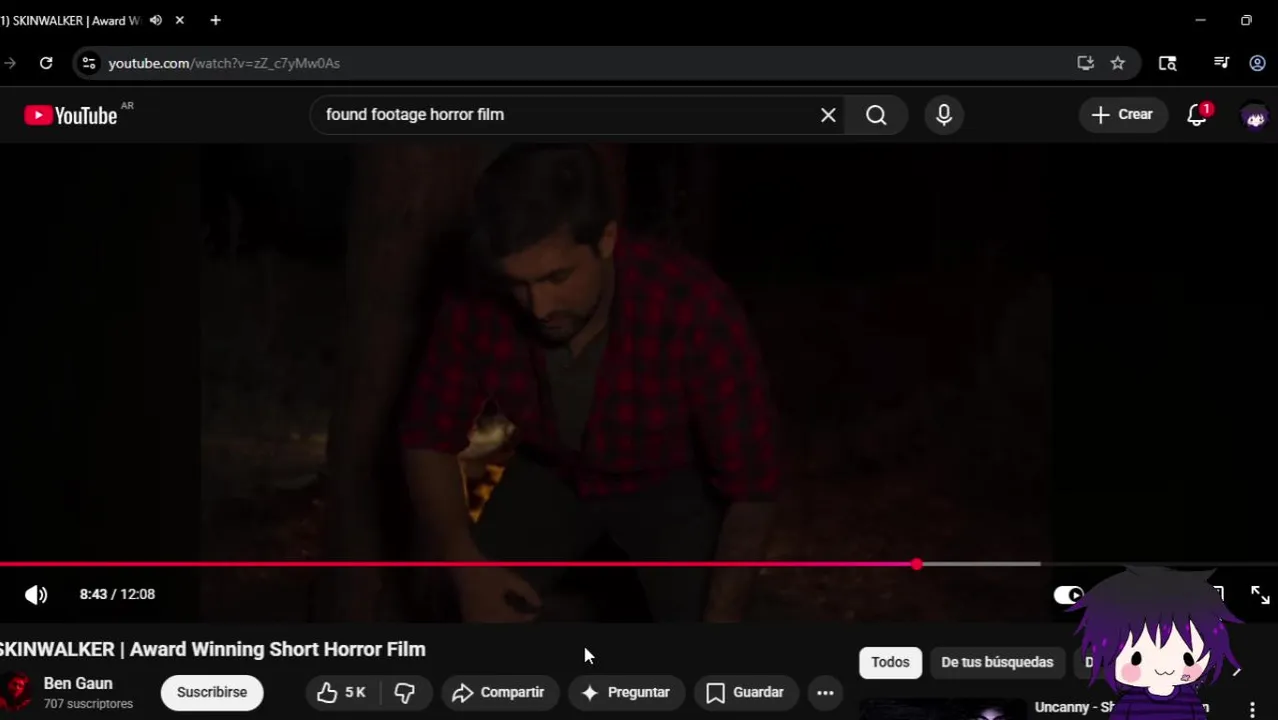Mute tab via speaker icon on tab
This screenshot has height=720, width=1278.
click(x=156, y=20)
